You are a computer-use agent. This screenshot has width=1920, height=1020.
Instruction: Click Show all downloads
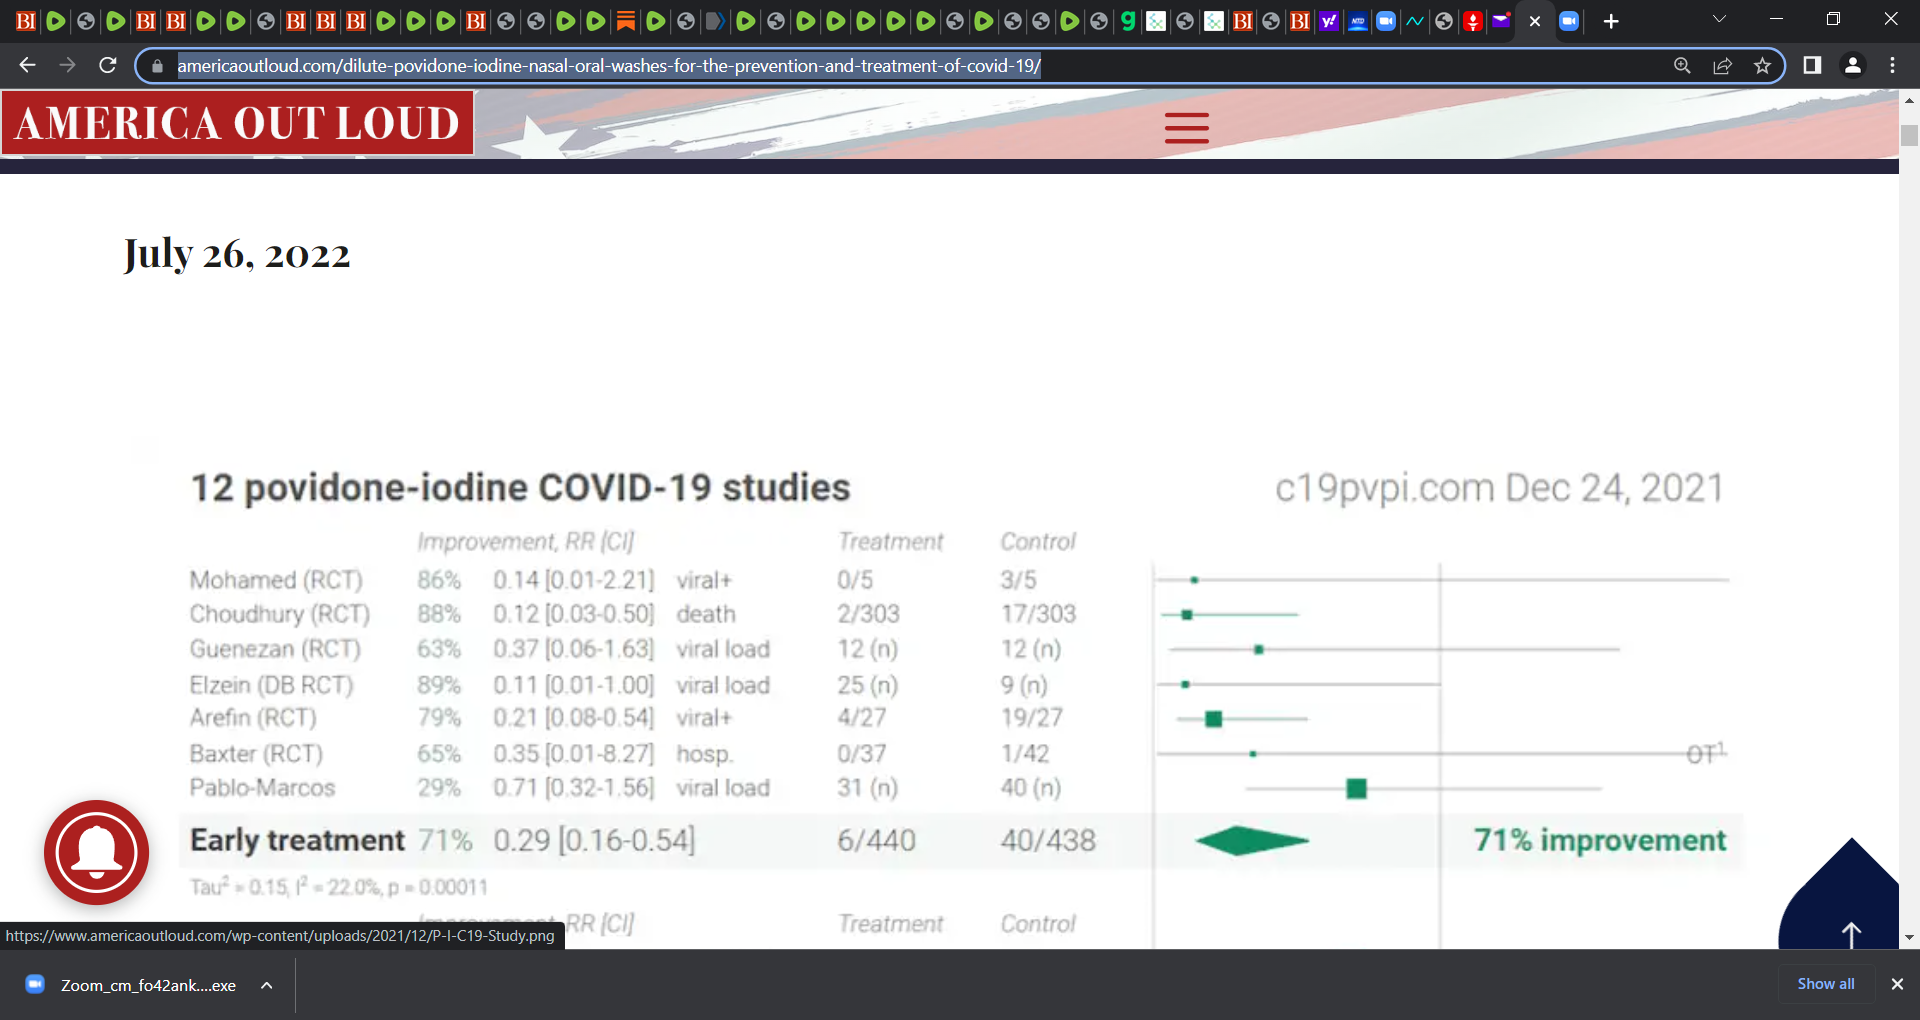pyautogui.click(x=1826, y=984)
